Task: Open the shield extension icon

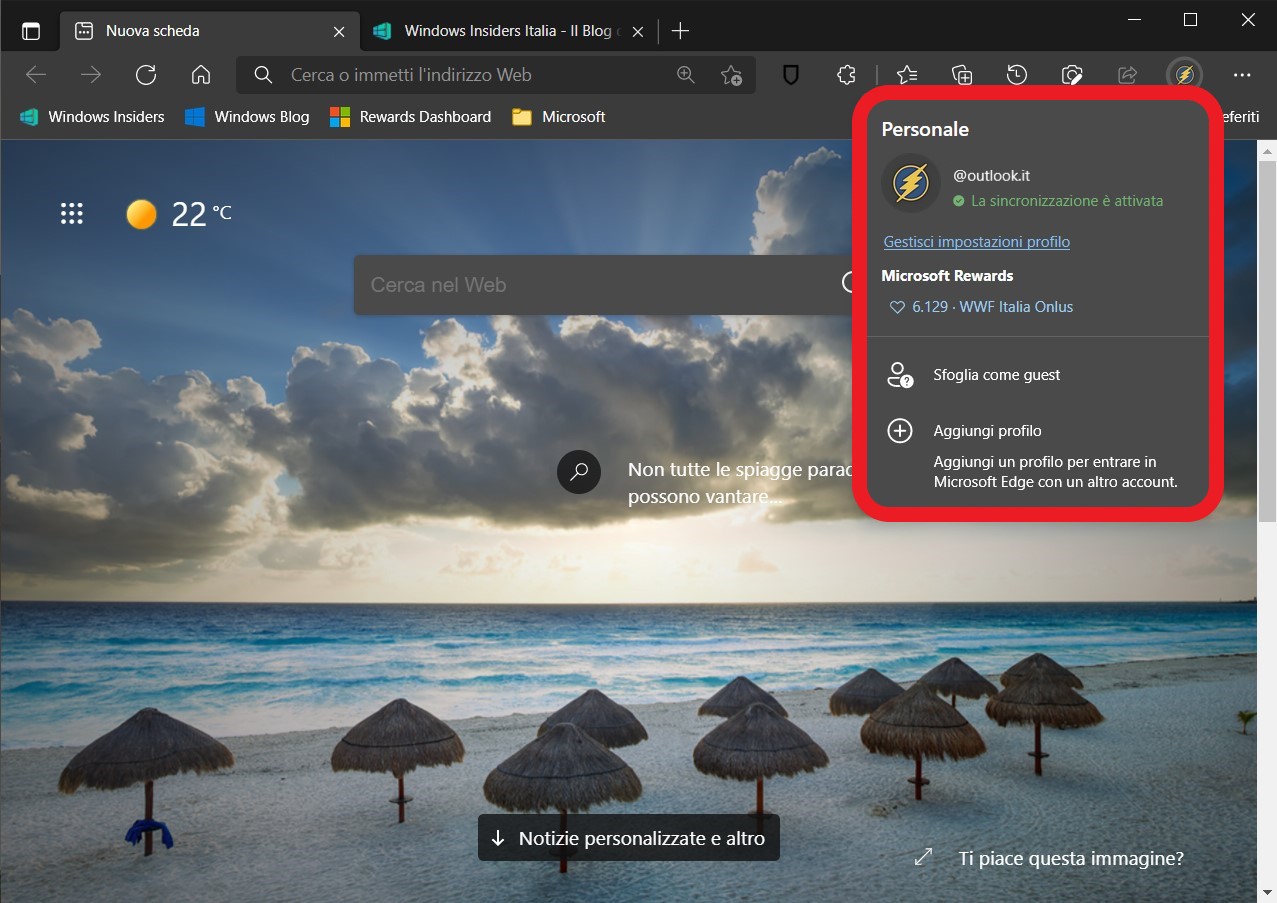Action: point(791,75)
